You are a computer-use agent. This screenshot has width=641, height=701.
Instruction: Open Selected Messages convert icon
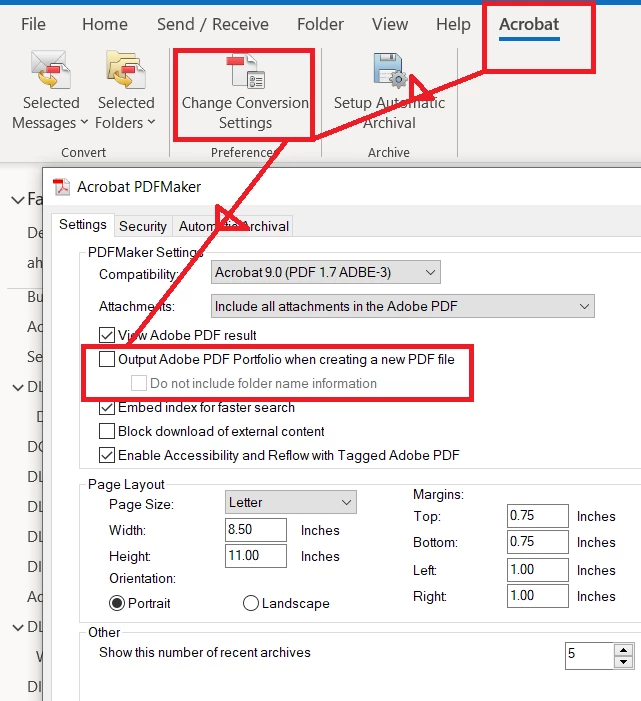click(51, 69)
